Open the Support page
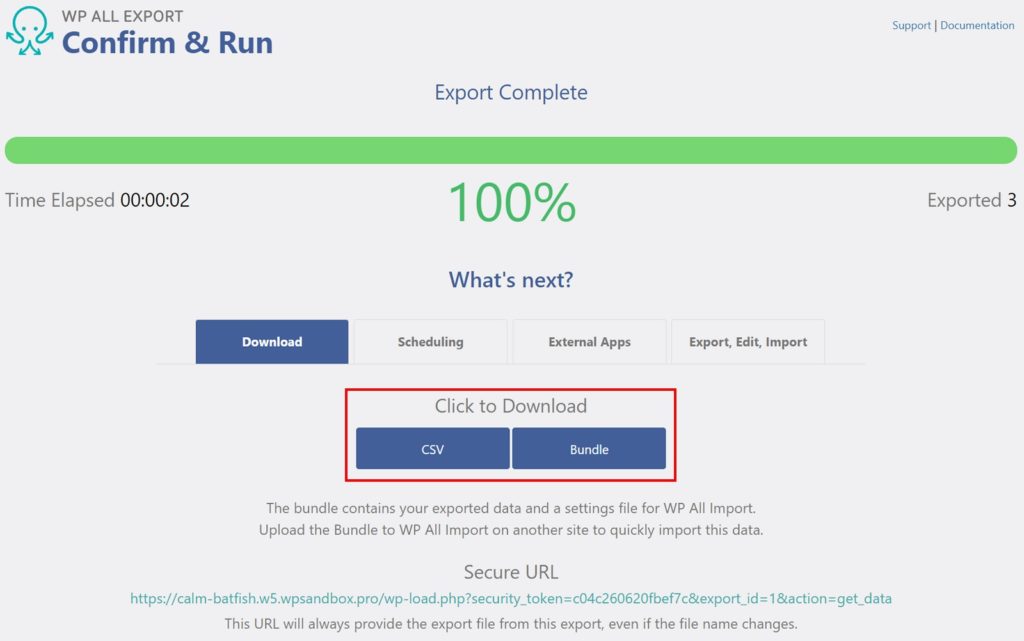 pyautogui.click(x=910, y=25)
